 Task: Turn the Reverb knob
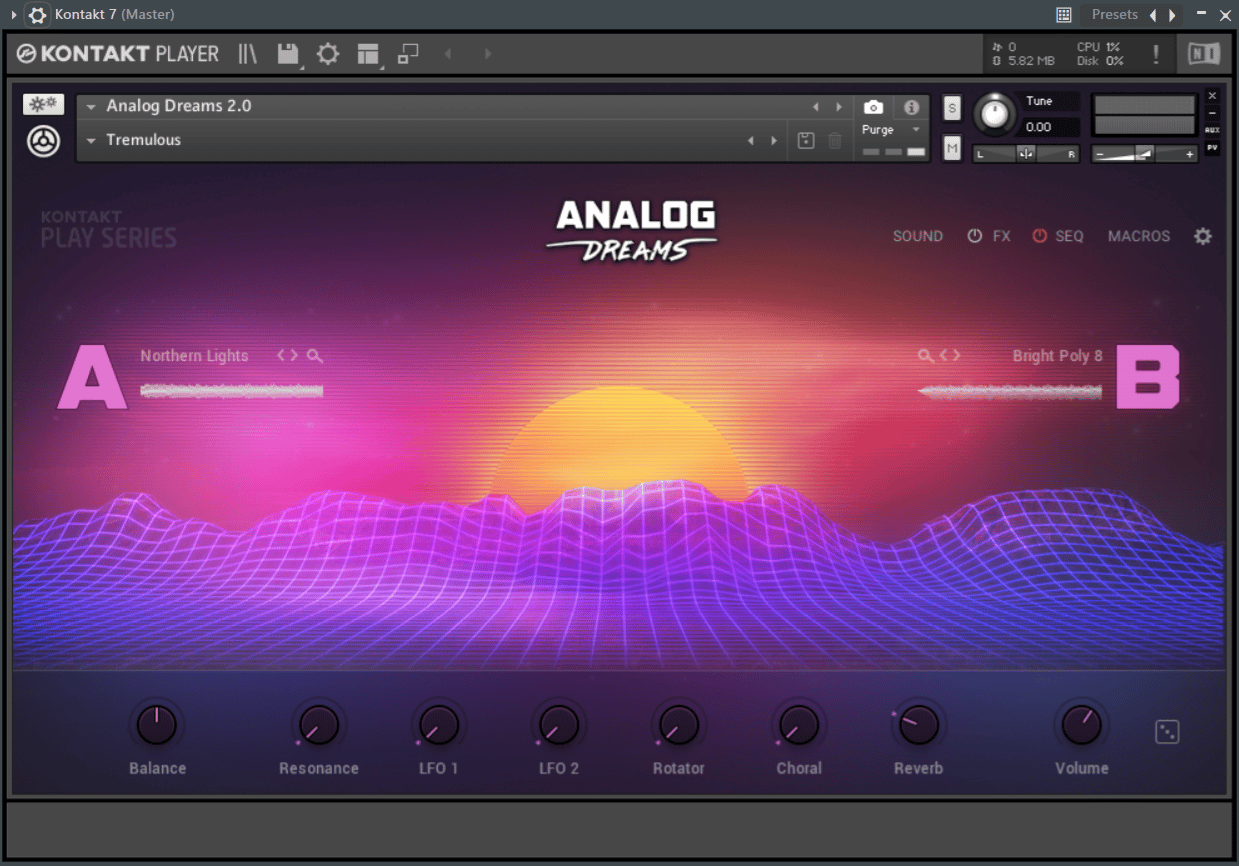click(917, 725)
